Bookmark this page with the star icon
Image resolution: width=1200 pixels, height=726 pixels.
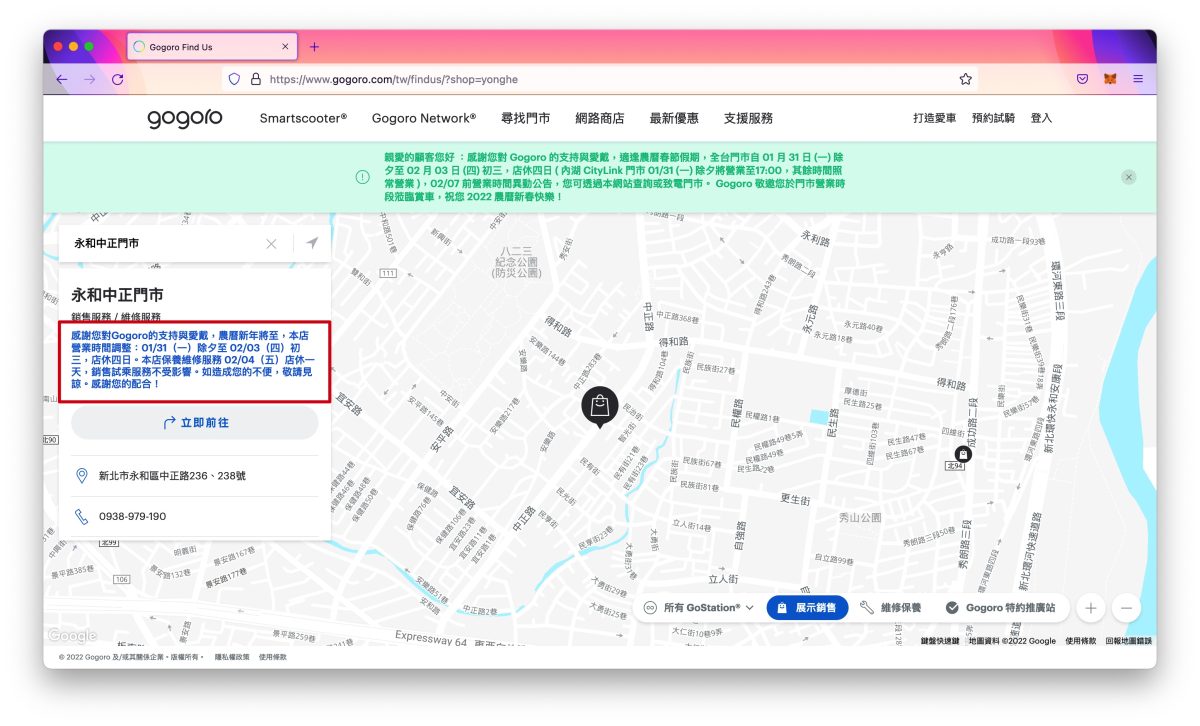pyautogui.click(x=965, y=79)
